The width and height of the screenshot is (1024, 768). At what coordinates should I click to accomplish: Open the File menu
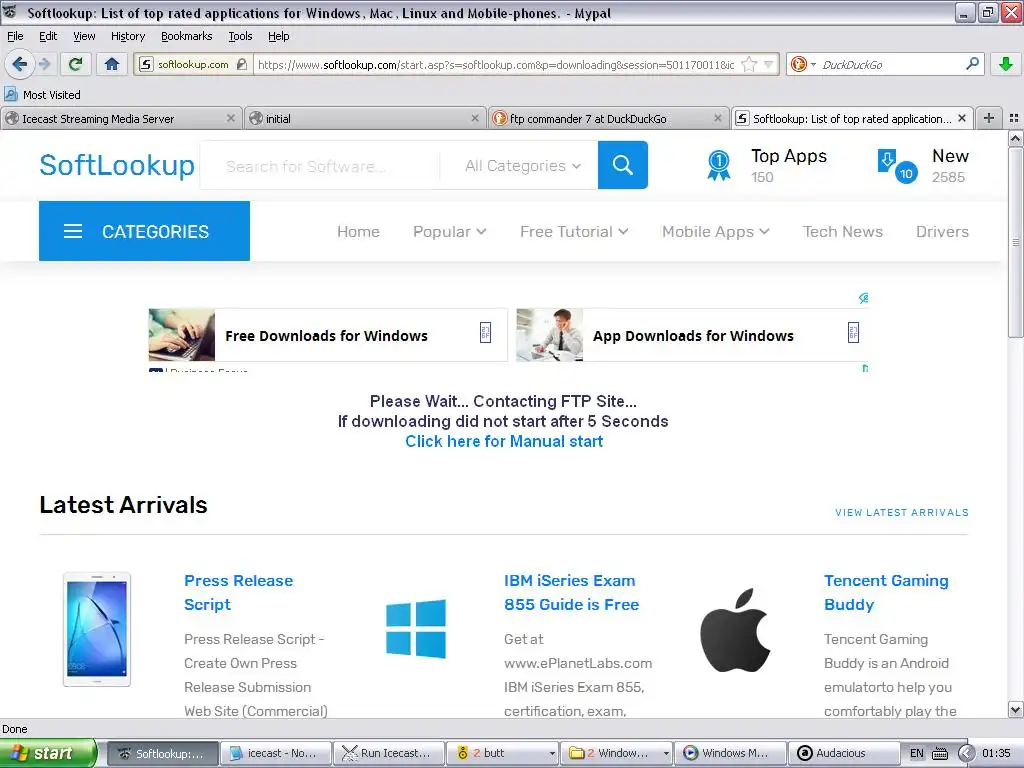15,36
